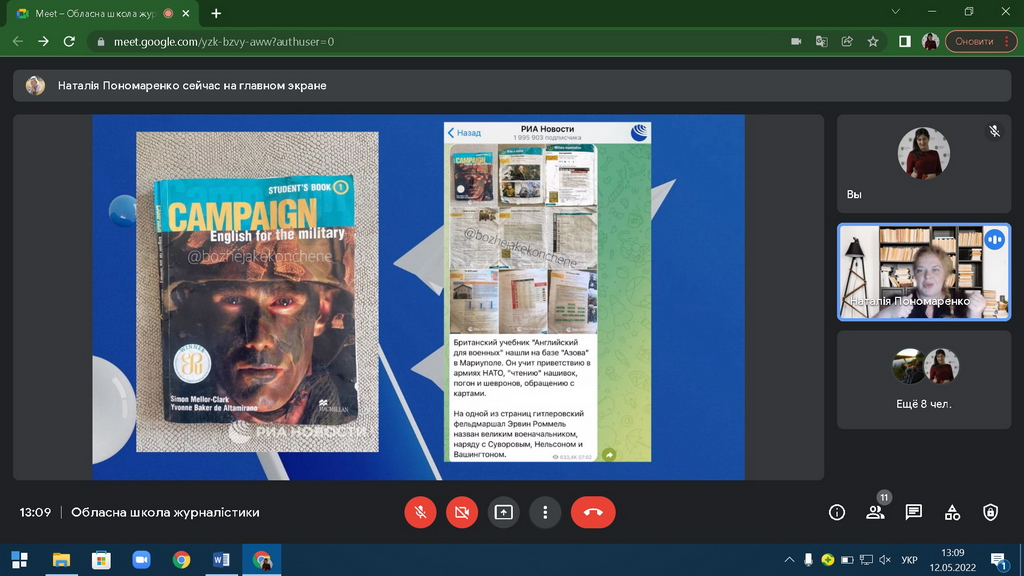Open a new browser tab

216,13
